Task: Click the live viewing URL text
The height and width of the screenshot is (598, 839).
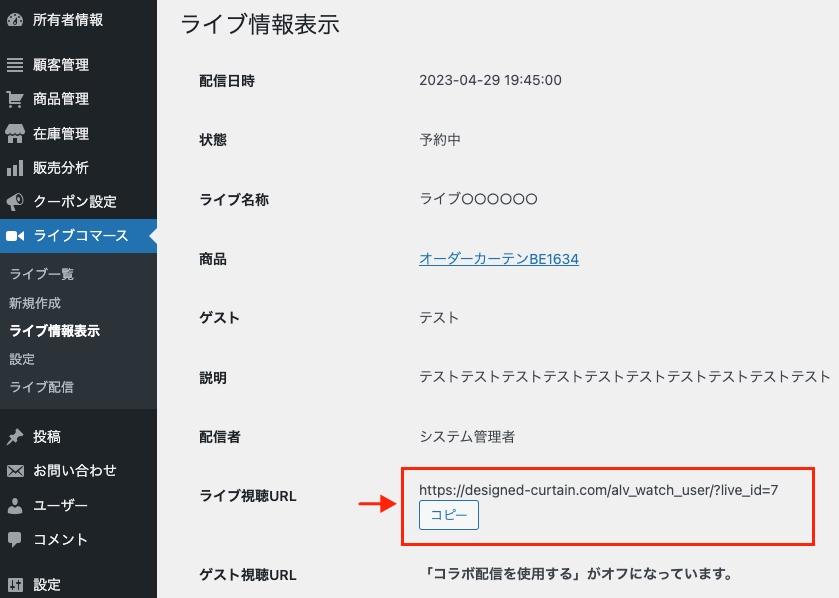Action: click(x=598, y=490)
